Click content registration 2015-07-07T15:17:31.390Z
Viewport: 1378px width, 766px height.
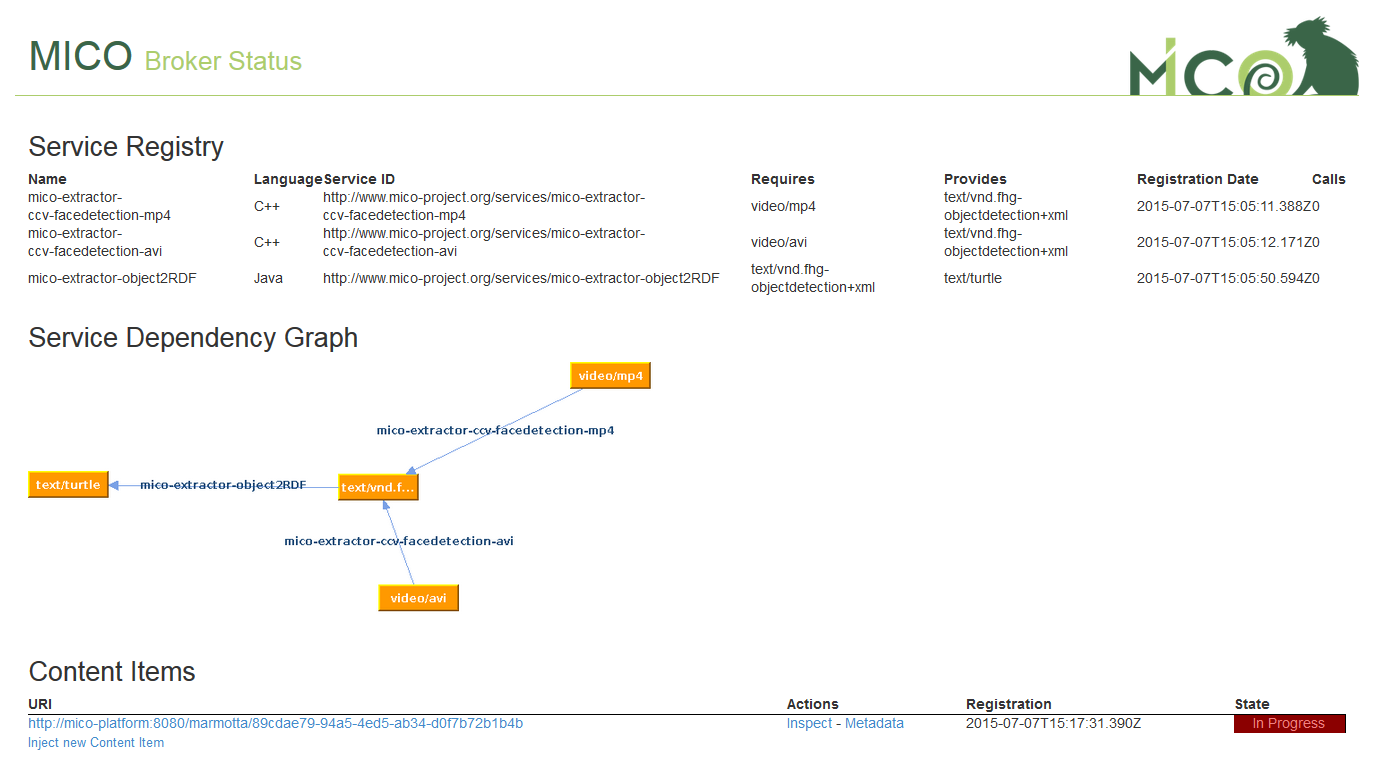[1053, 723]
